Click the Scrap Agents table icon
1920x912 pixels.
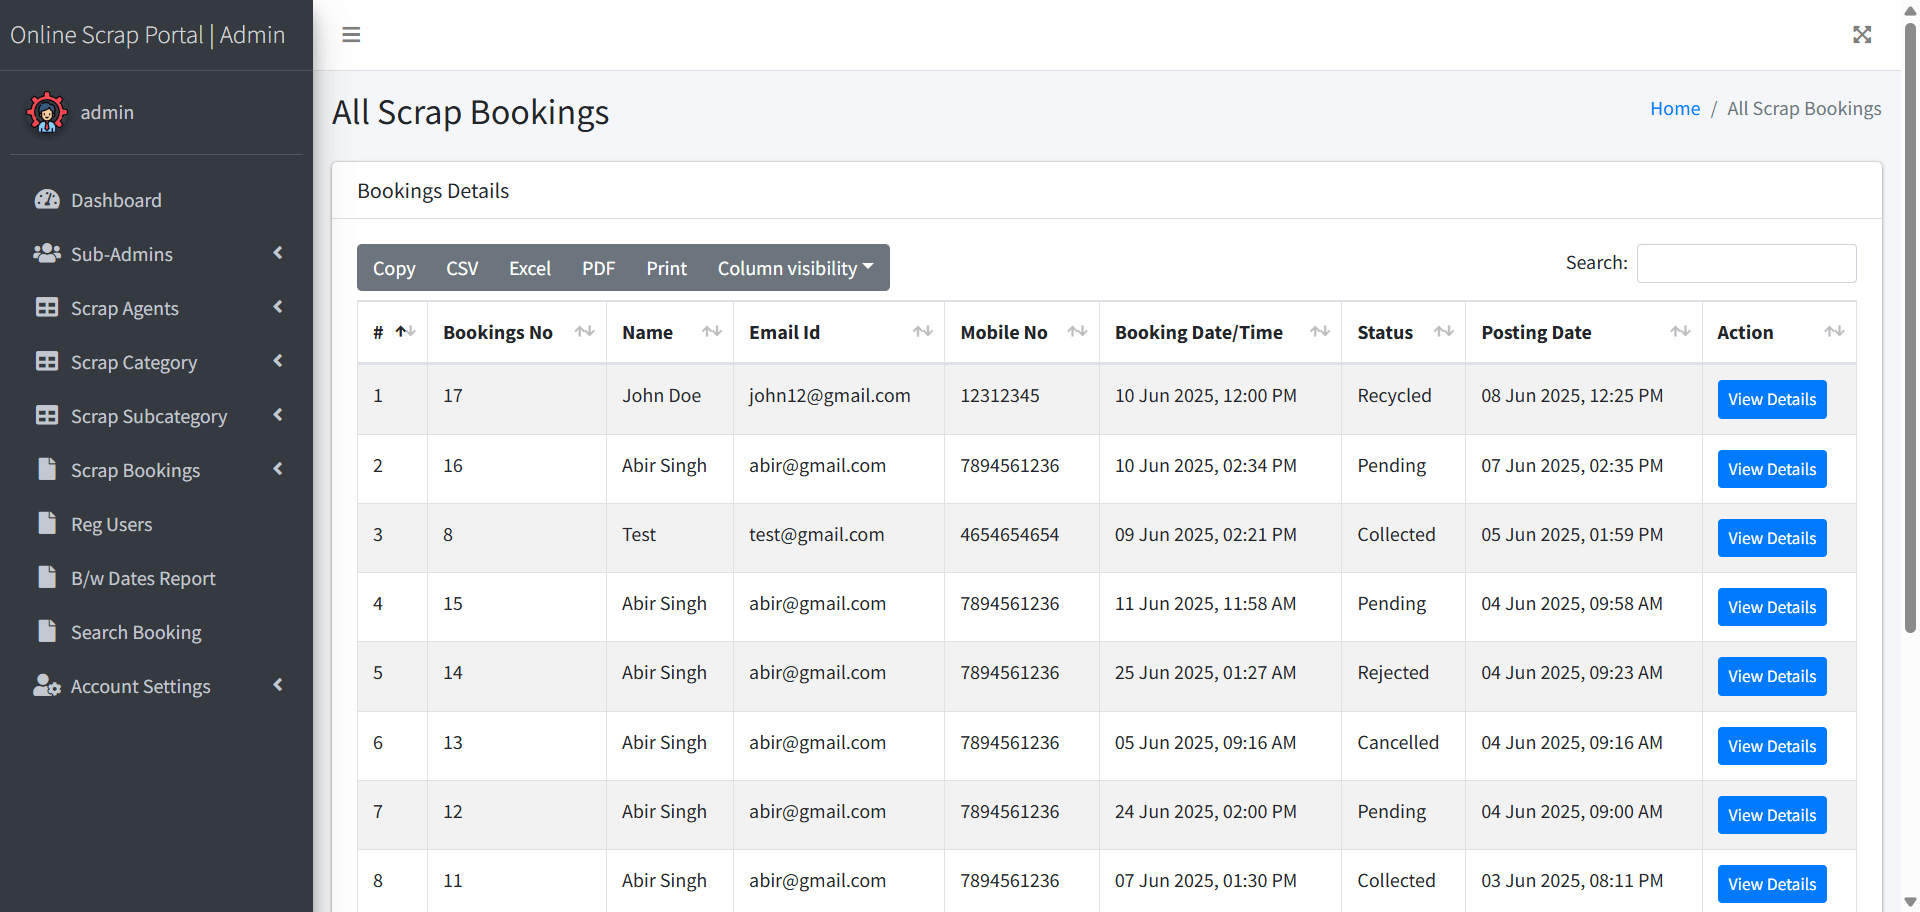coord(47,308)
